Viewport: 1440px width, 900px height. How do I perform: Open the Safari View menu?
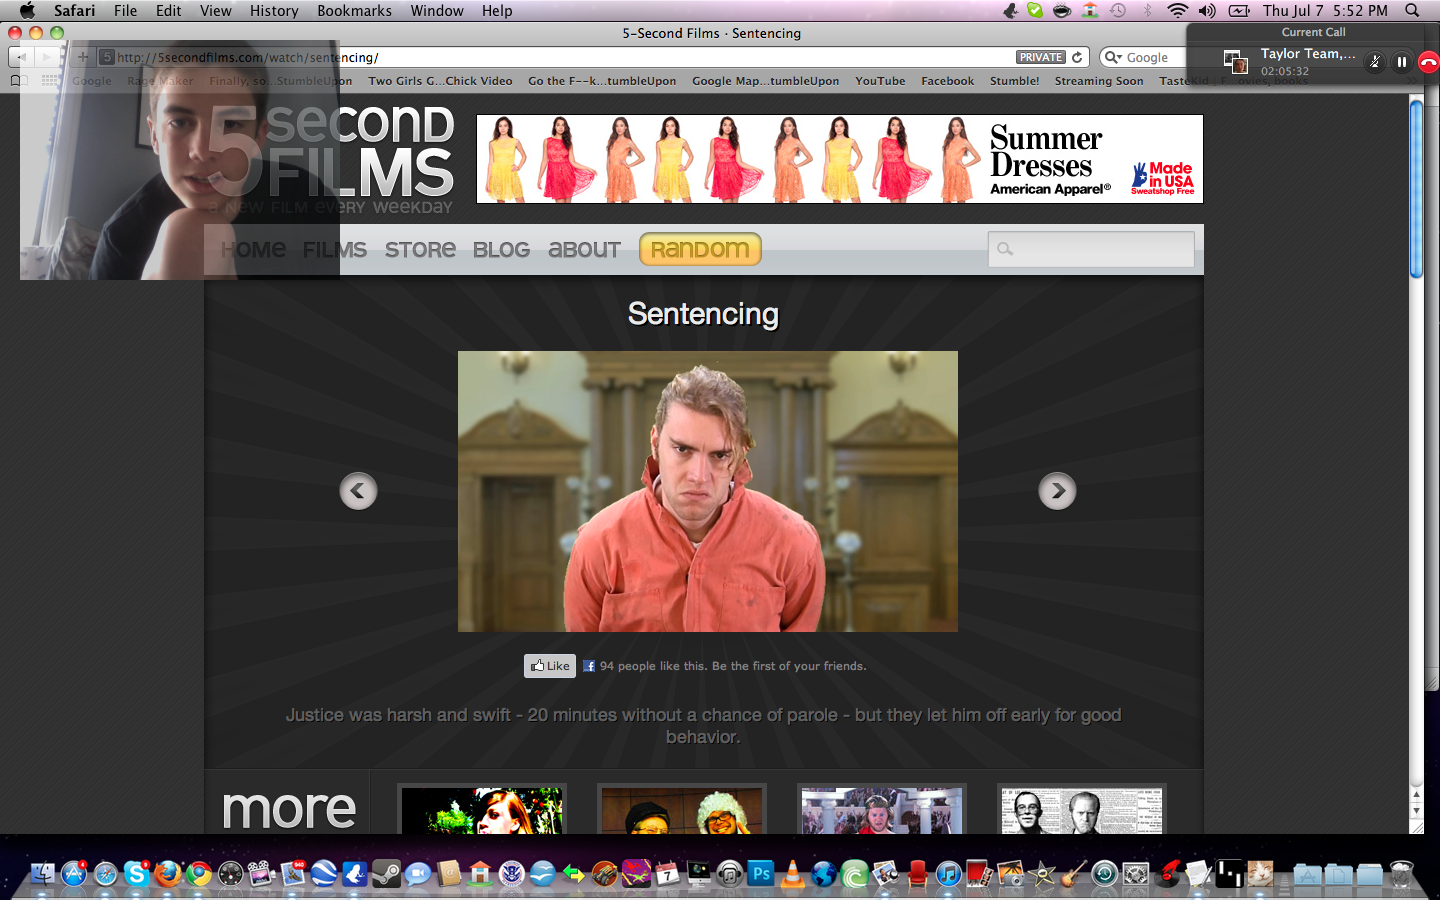coord(215,10)
